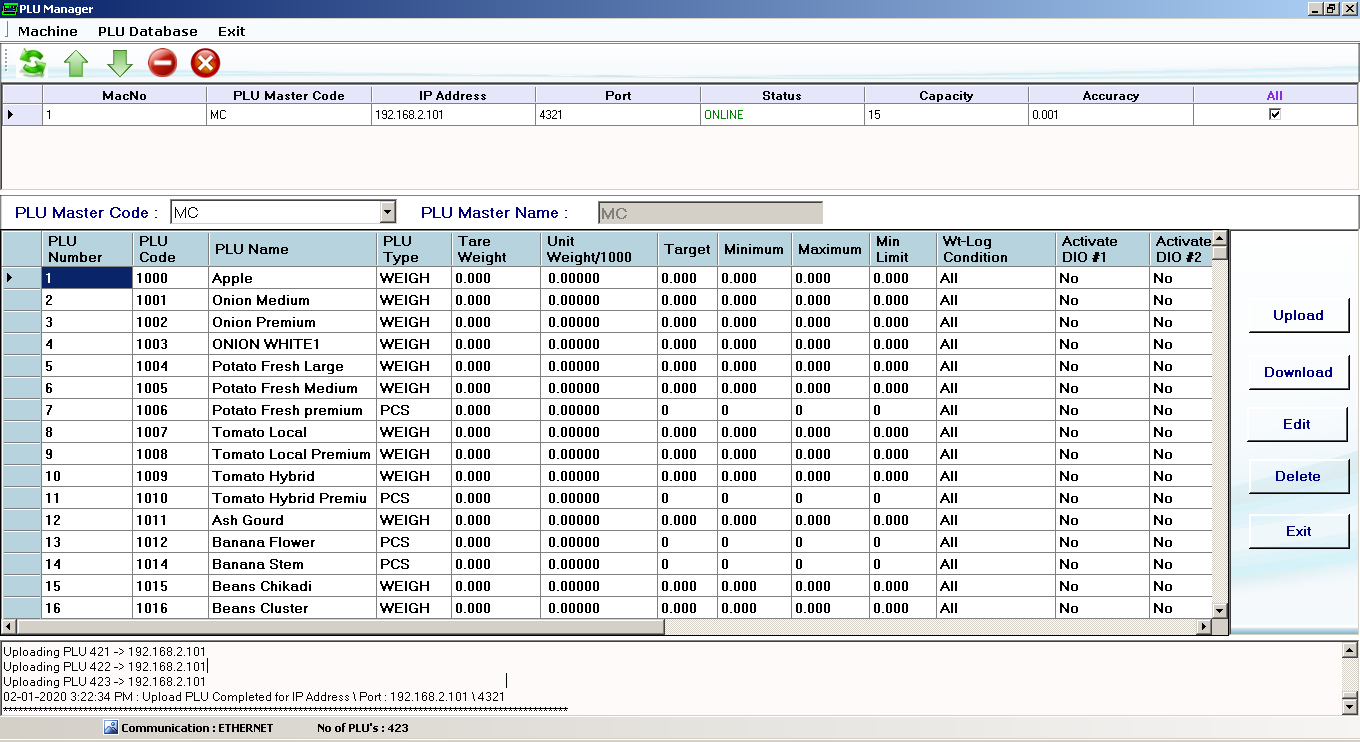Click the green up arrow upload icon
Viewport: 1360px width, 742px height.
(76, 63)
